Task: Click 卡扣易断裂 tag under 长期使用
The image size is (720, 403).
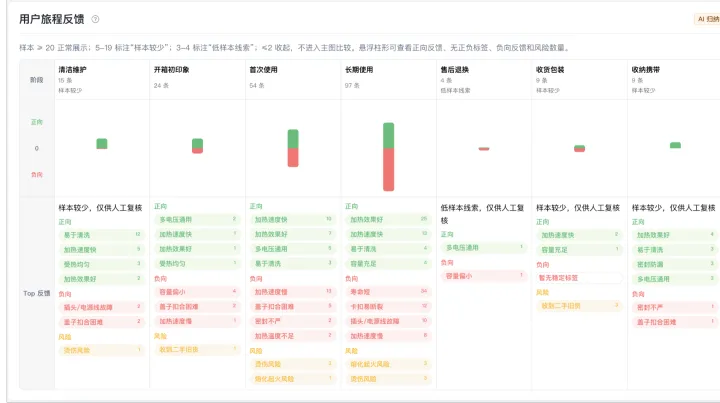Action: [388, 307]
